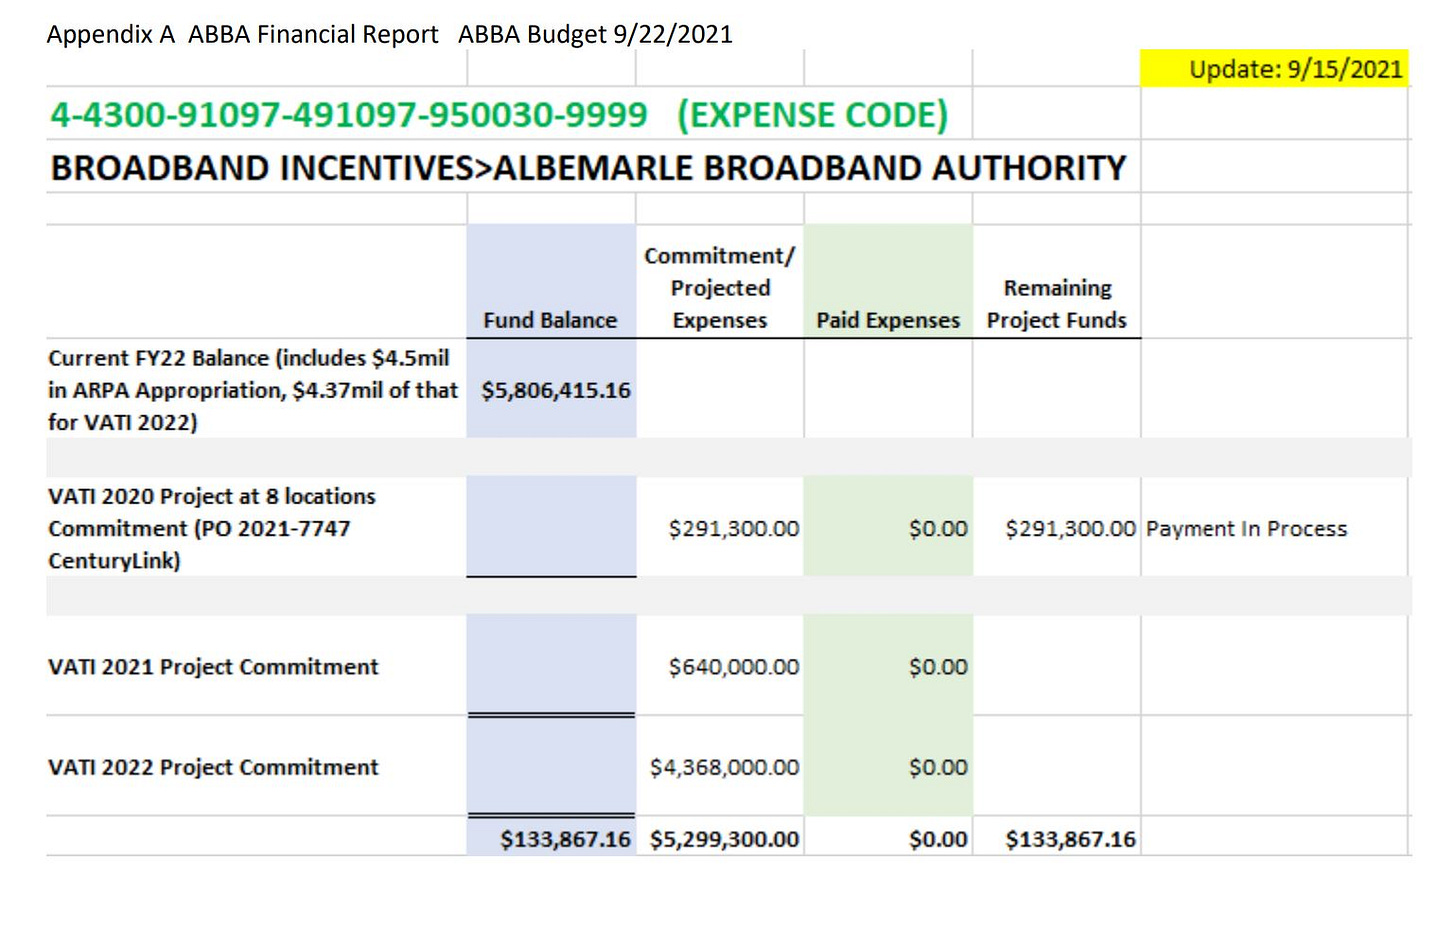Select the $4,368,000.00 commitment cell

724,767
